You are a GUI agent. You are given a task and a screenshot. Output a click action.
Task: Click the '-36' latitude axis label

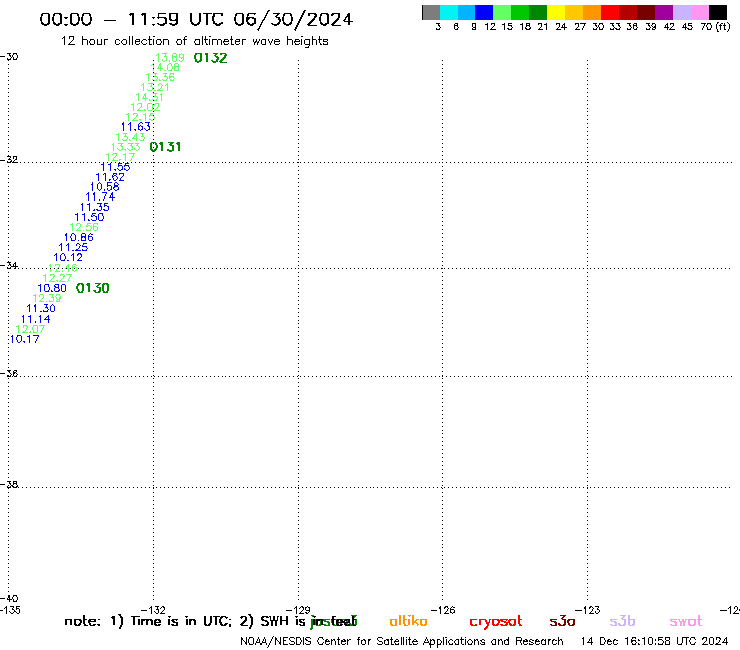click(x=9, y=373)
